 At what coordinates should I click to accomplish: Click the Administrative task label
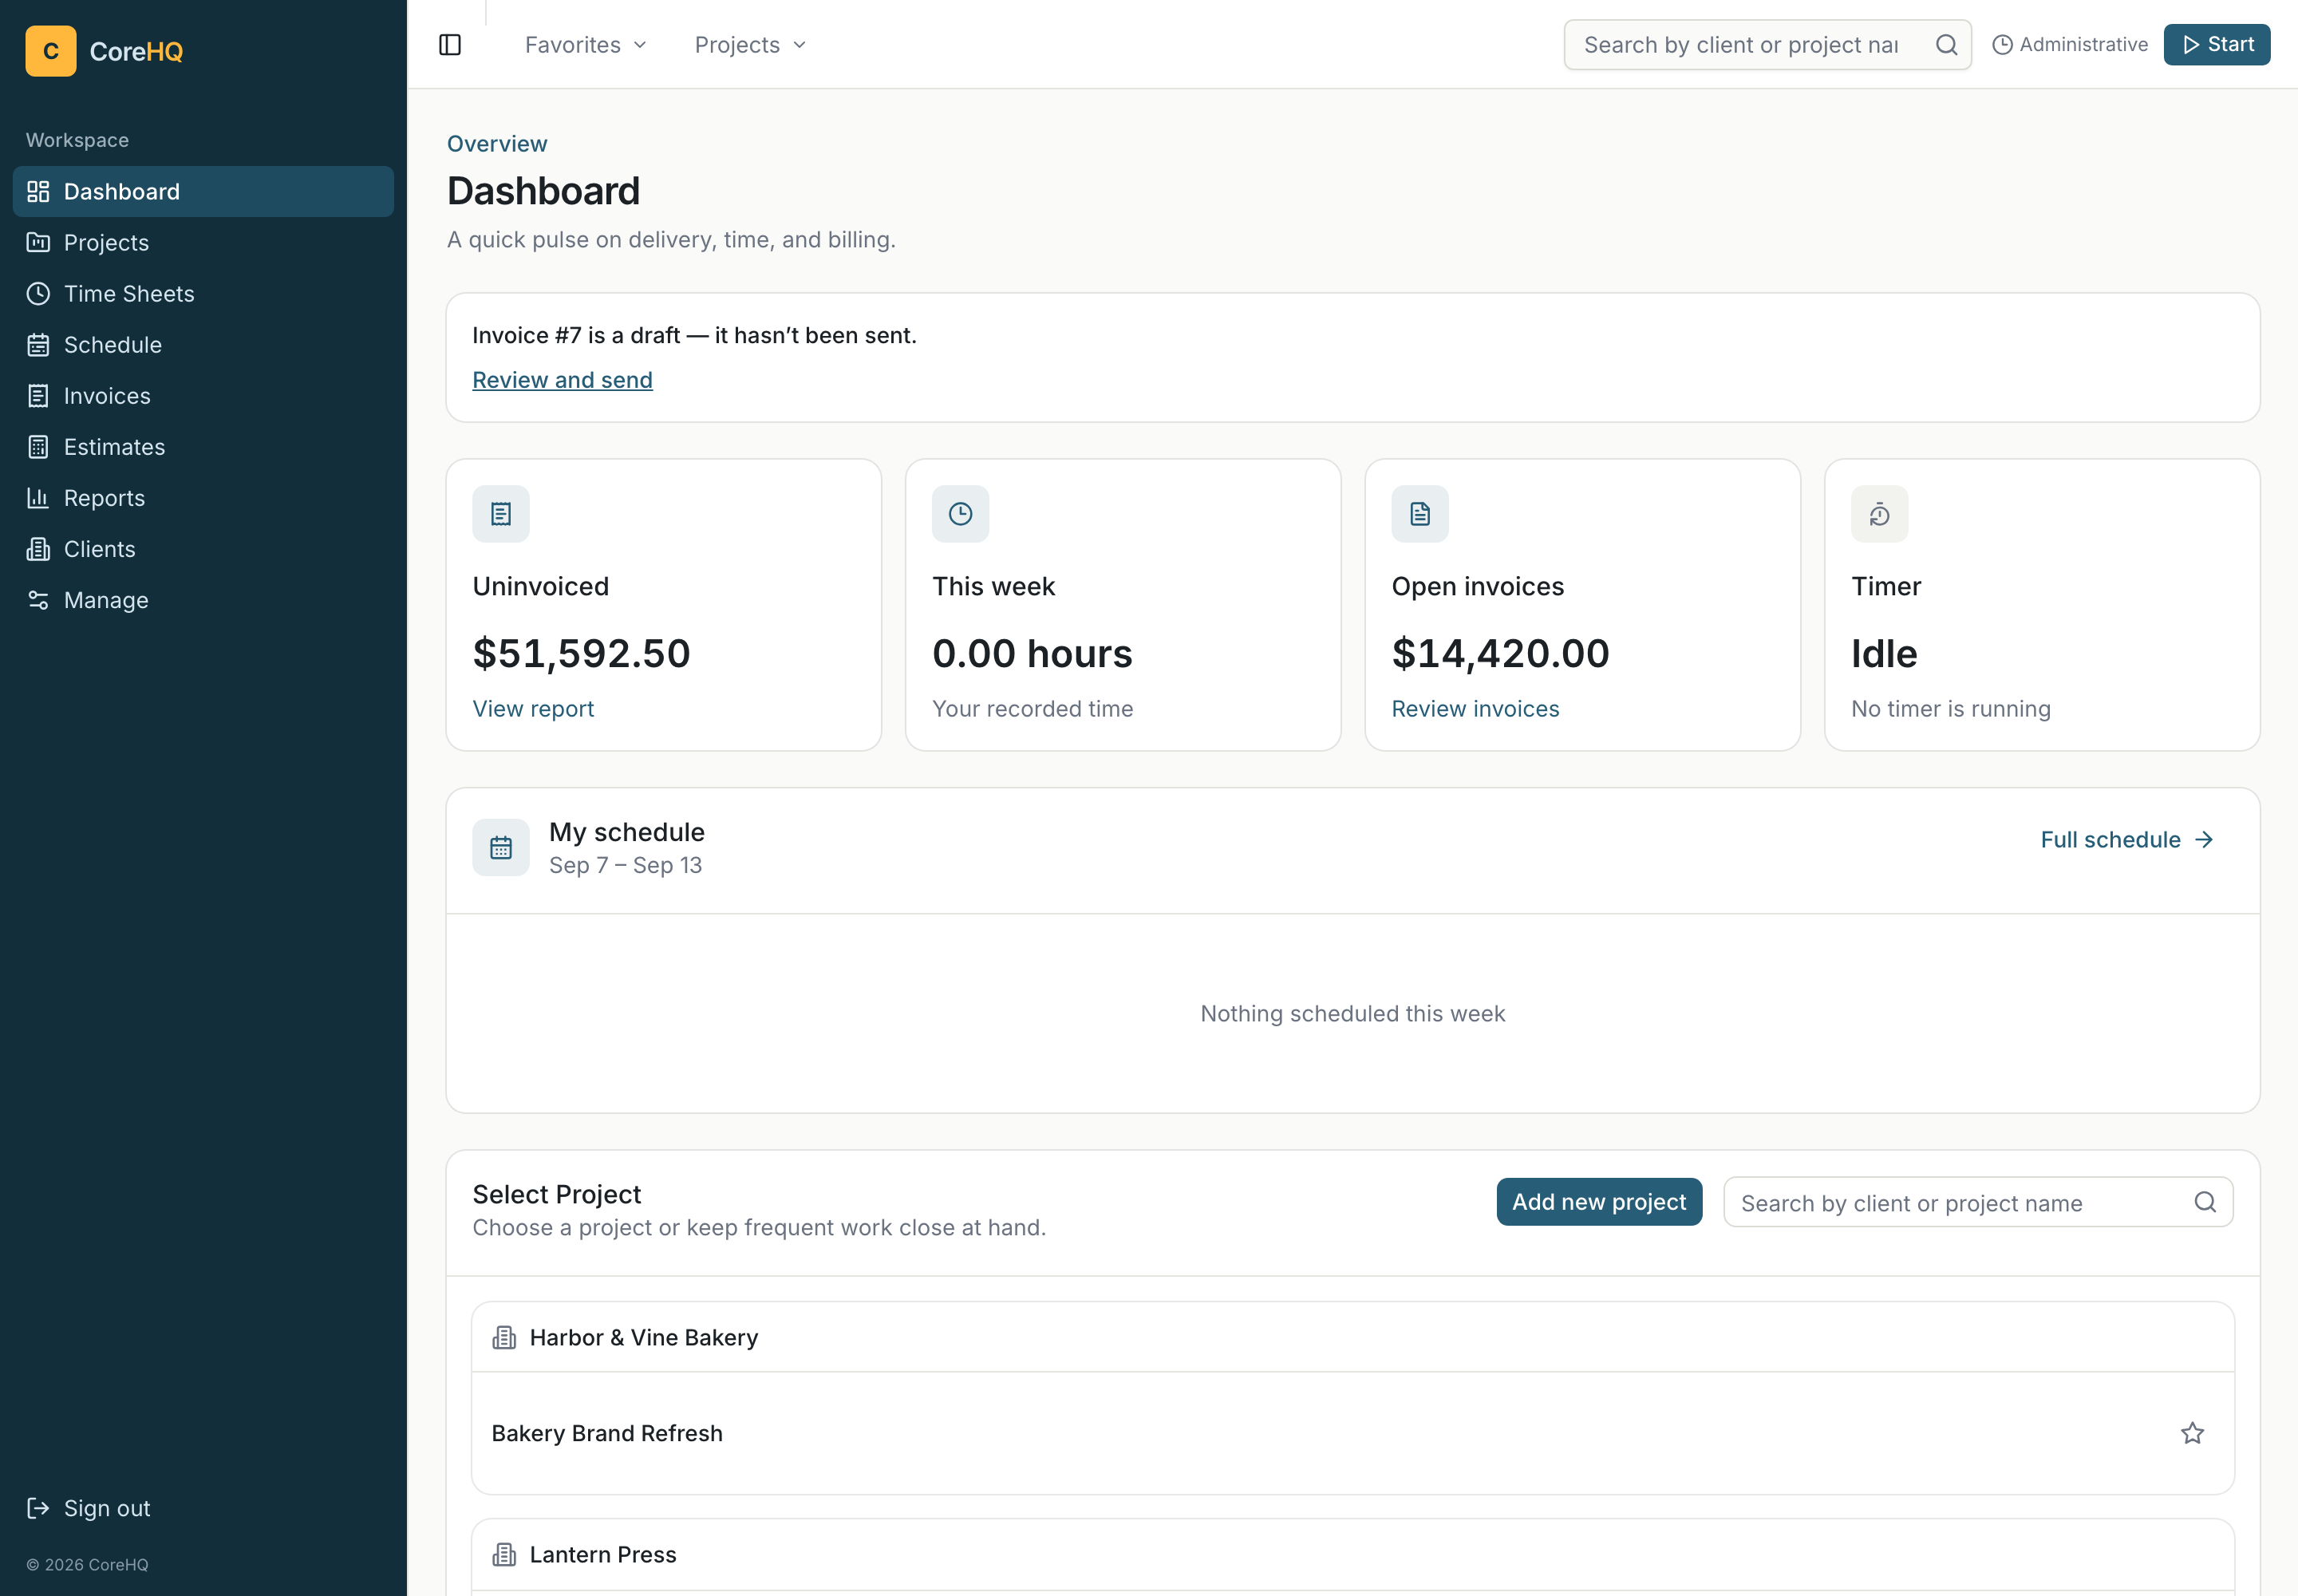point(2070,45)
